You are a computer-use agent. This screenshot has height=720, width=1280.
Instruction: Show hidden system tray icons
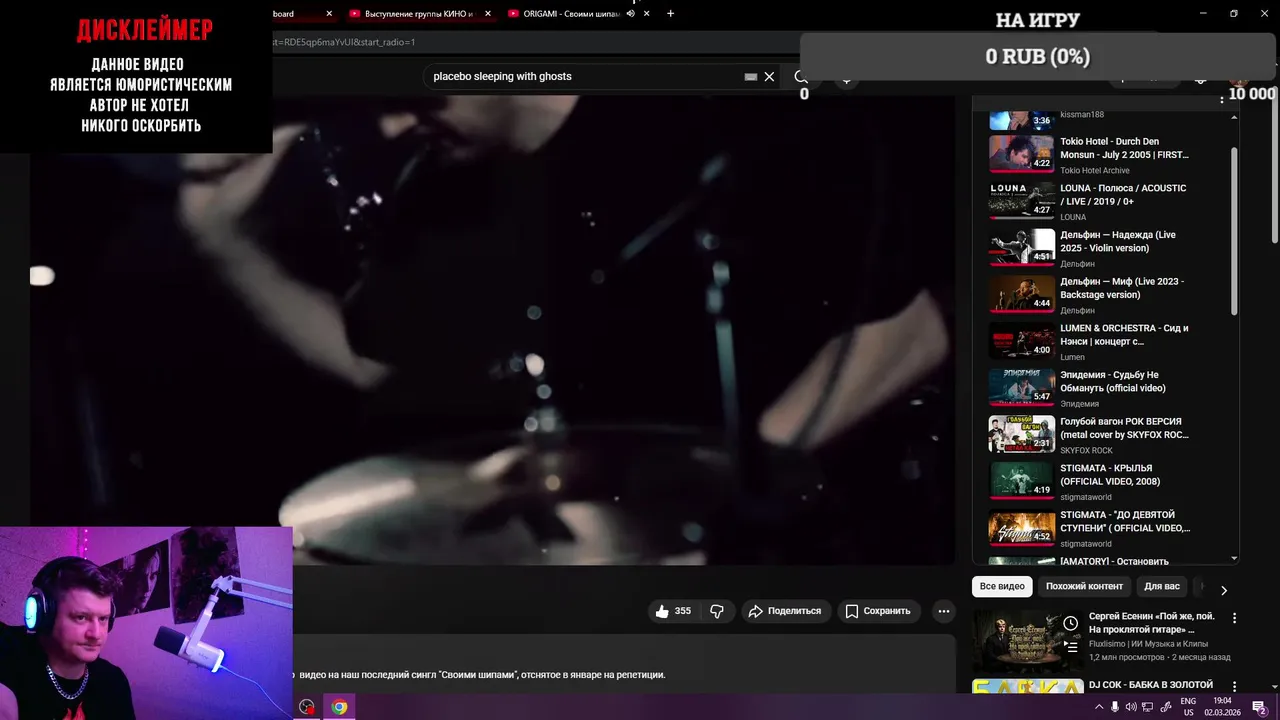point(1099,707)
